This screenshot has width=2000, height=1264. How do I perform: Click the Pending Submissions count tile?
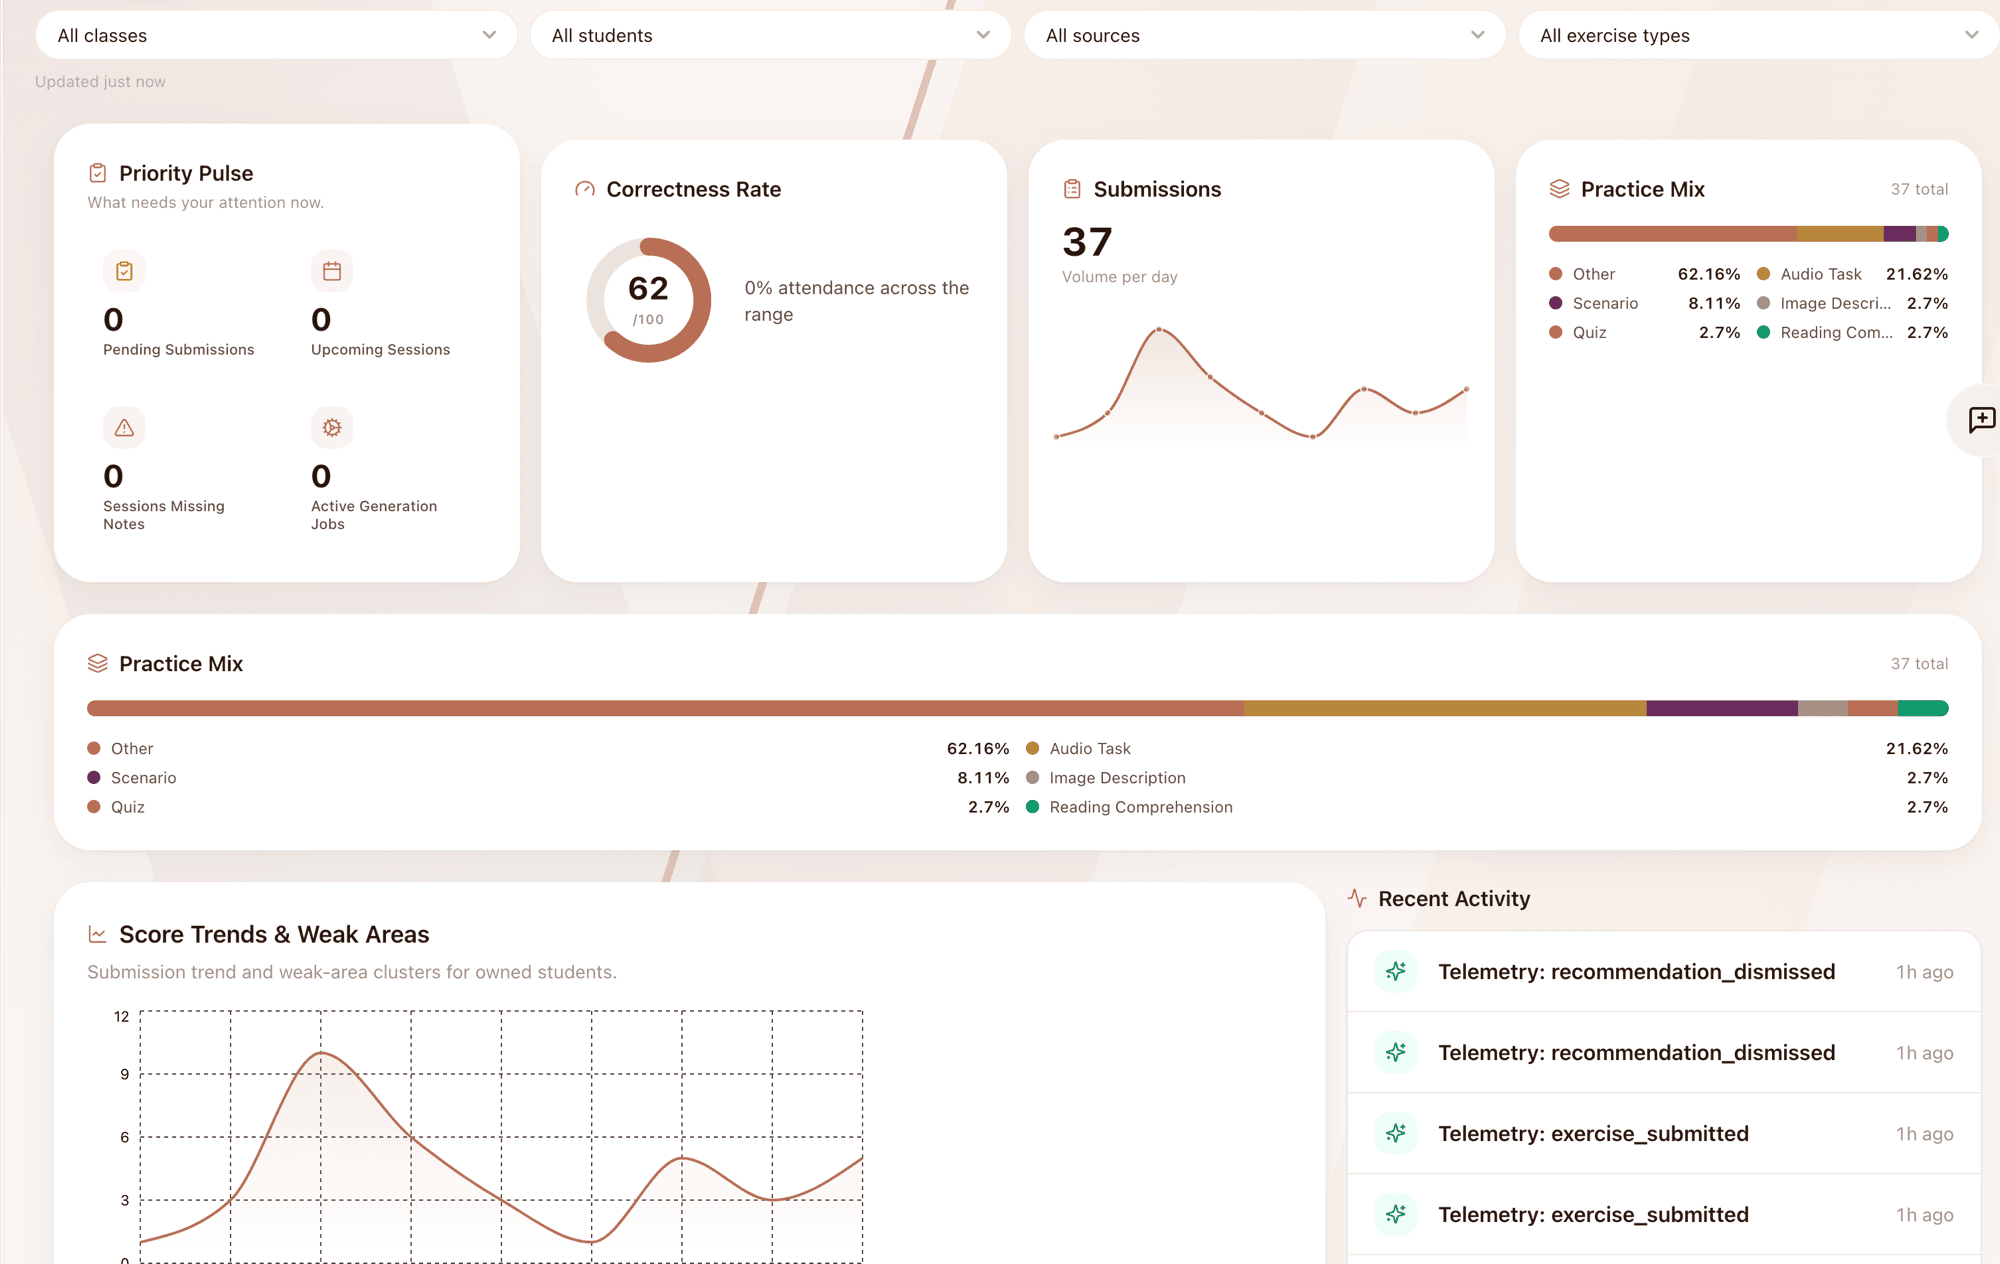pos(180,304)
